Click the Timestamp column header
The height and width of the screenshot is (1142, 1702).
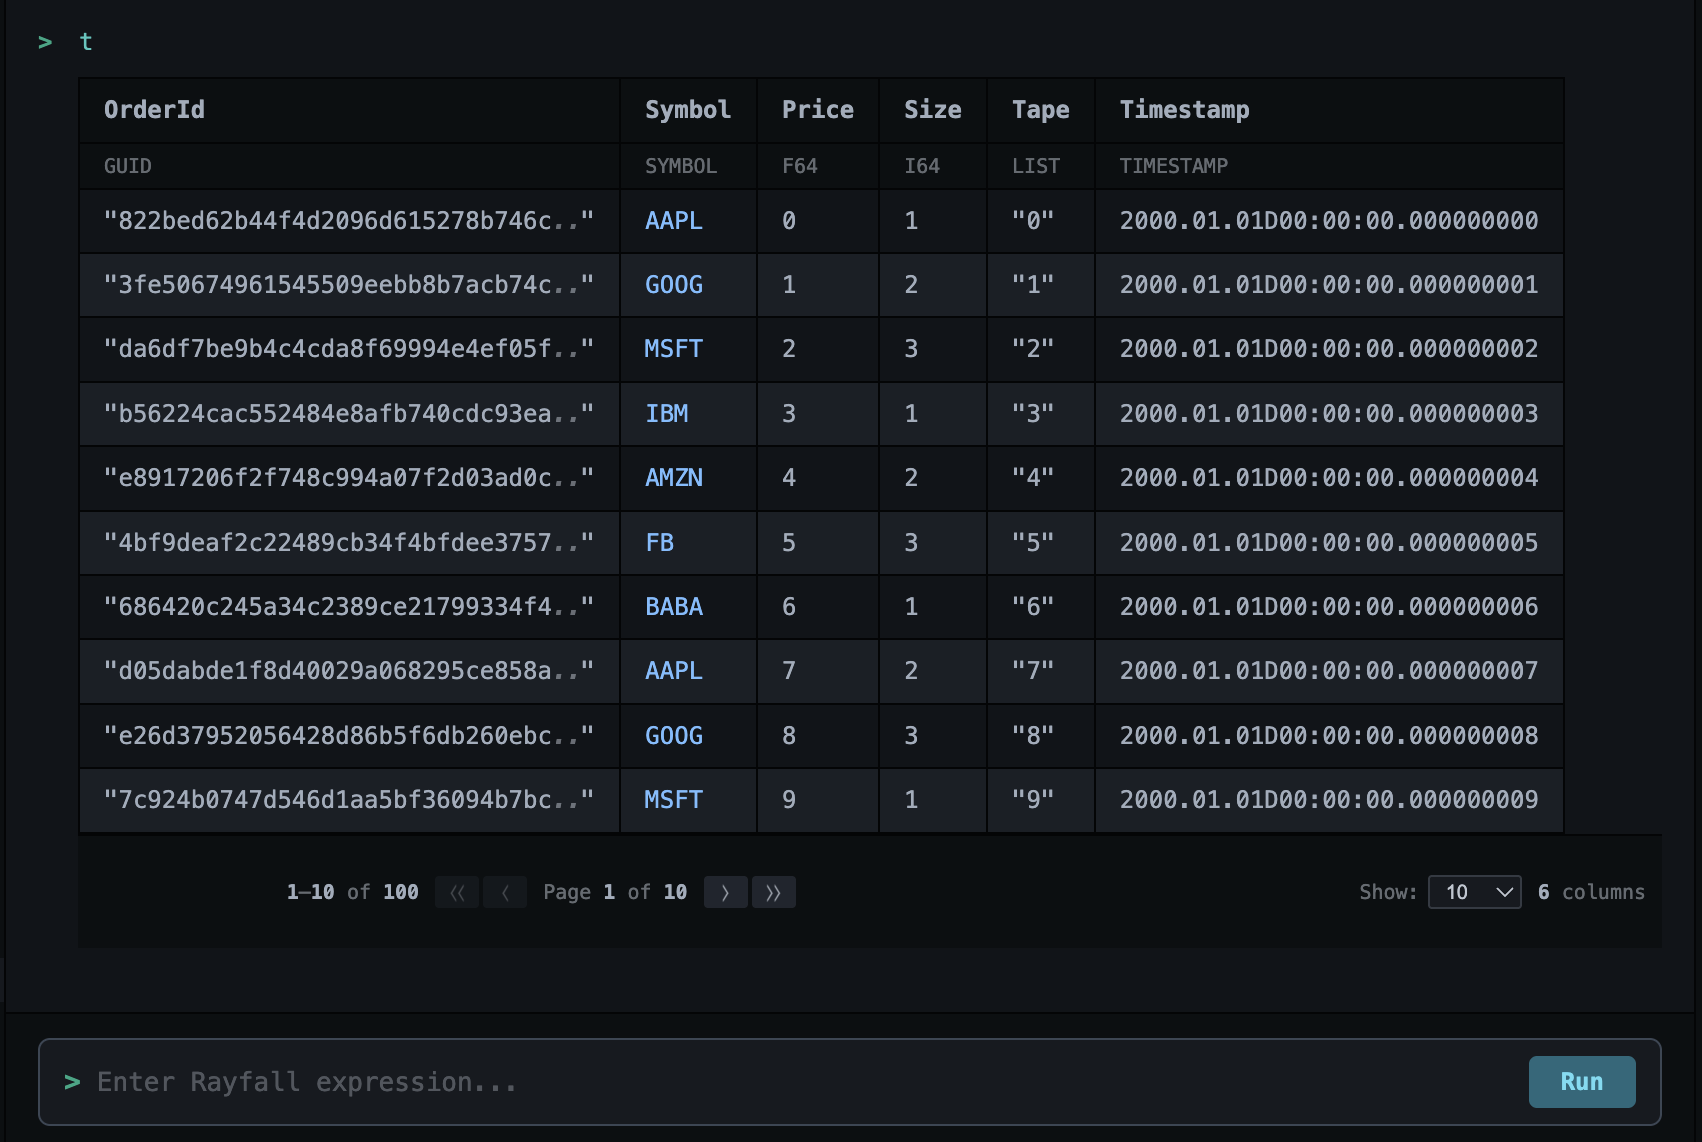(1184, 110)
